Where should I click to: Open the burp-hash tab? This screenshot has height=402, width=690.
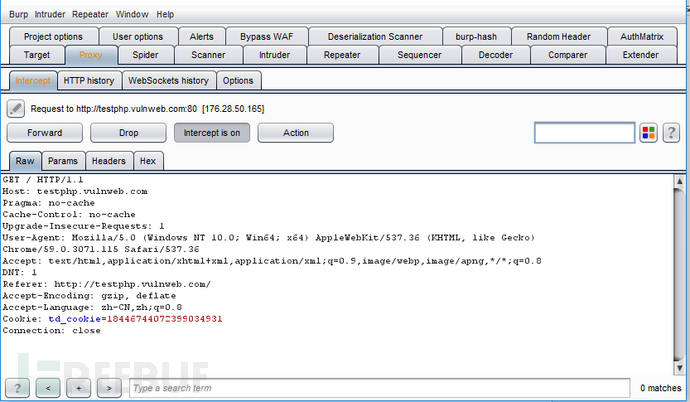coord(476,37)
